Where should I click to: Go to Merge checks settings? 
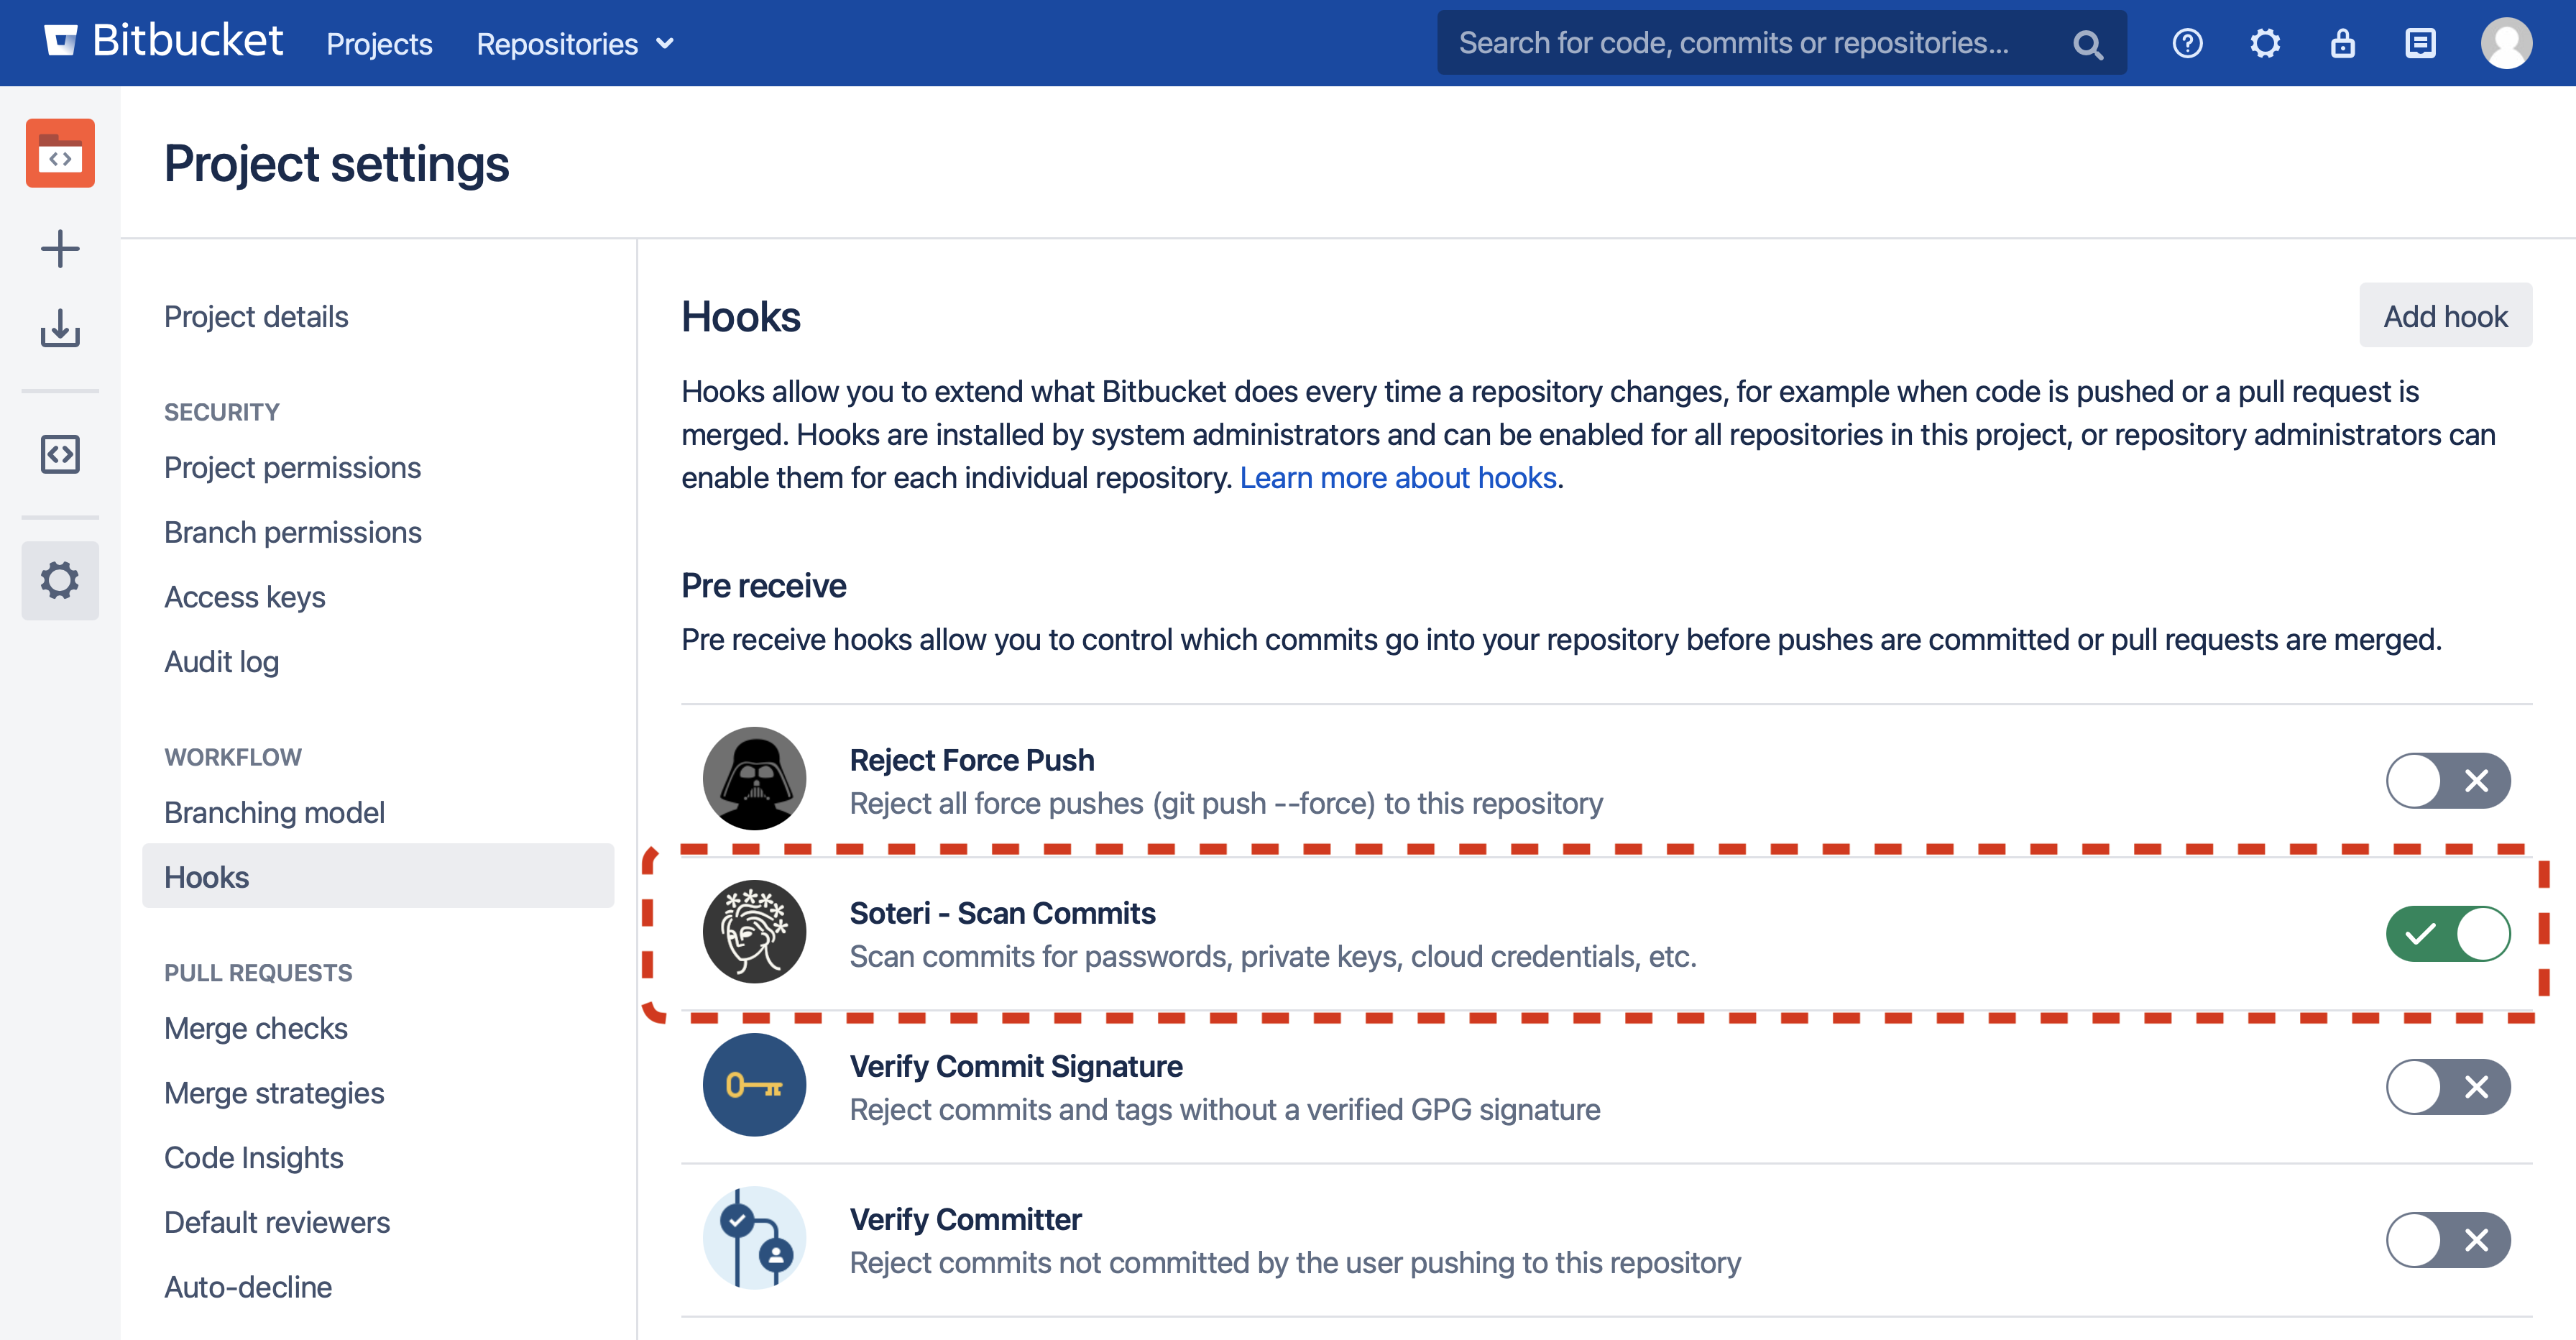tap(255, 1028)
